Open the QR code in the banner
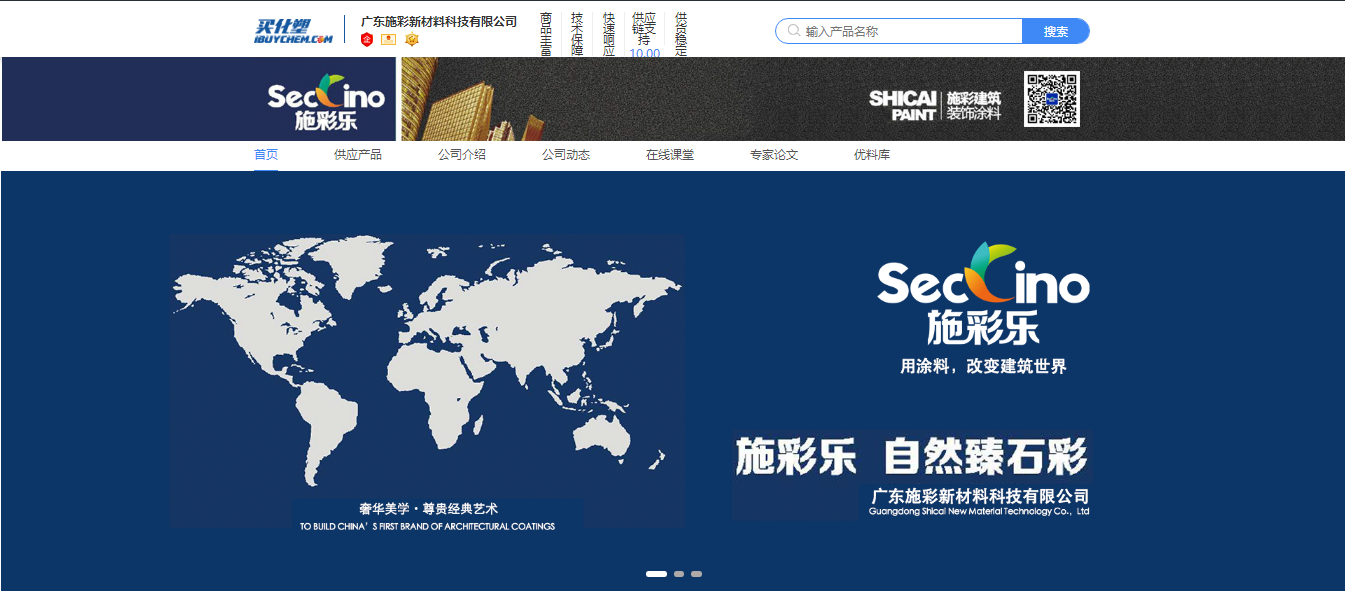 (1051, 99)
